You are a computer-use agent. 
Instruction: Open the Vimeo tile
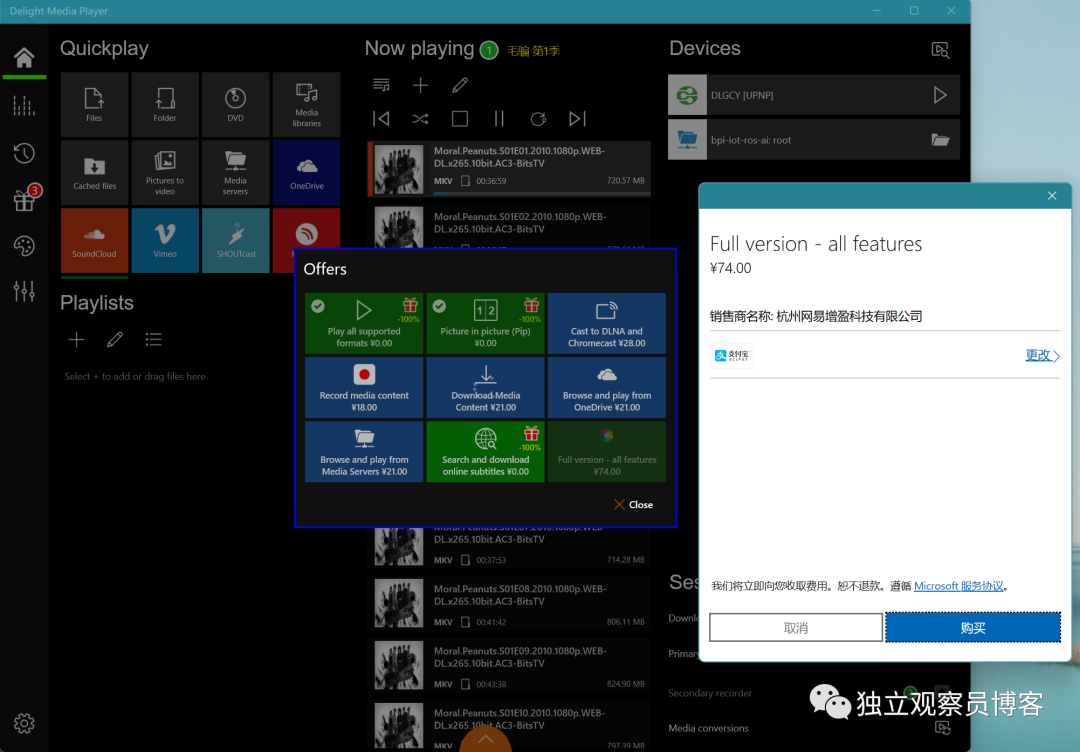(x=165, y=240)
